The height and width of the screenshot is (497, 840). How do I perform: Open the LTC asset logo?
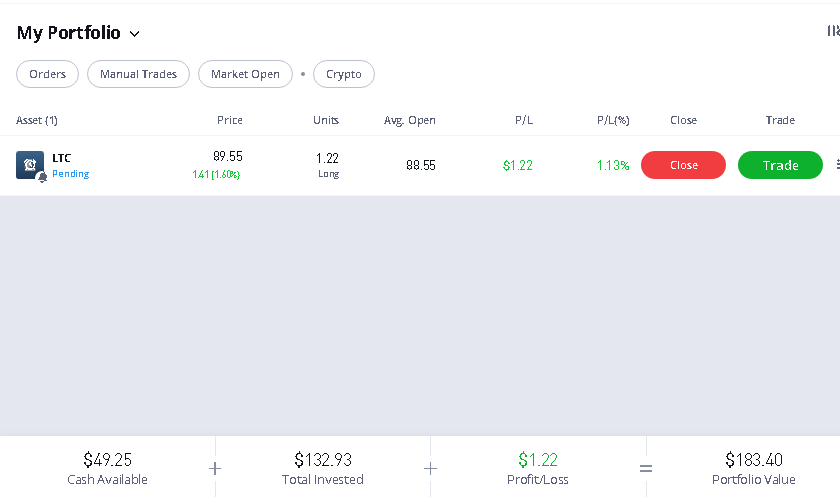pyautogui.click(x=30, y=164)
